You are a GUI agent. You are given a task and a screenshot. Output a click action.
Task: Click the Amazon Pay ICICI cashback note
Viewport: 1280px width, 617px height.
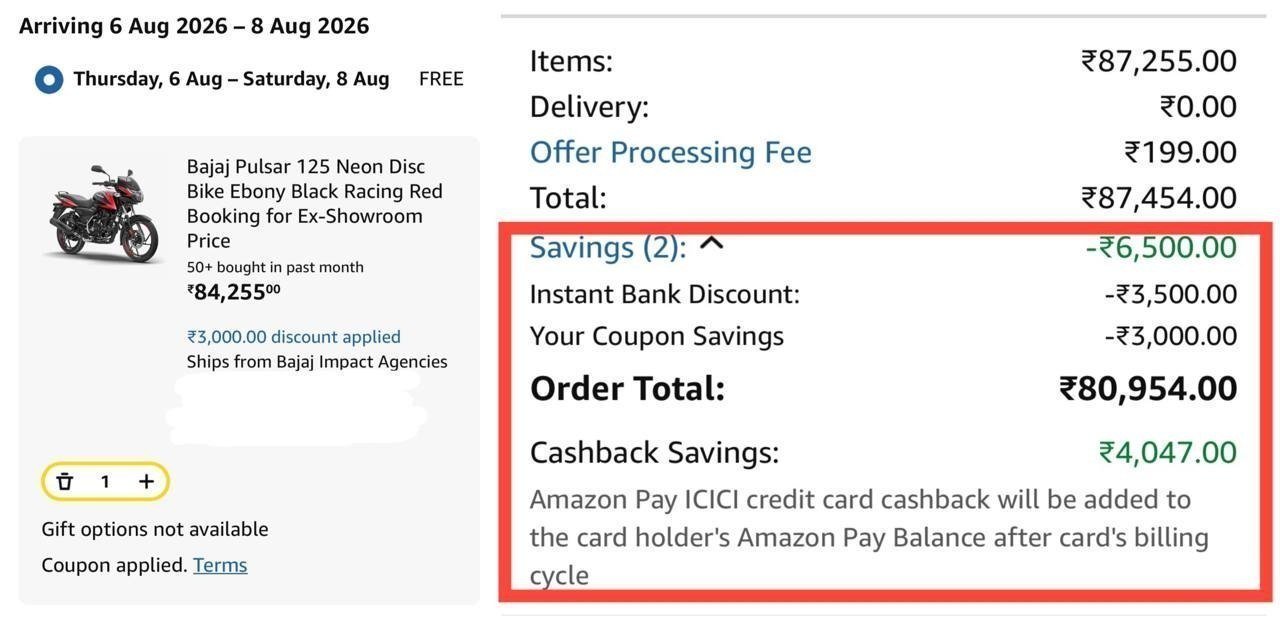[x=869, y=537]
